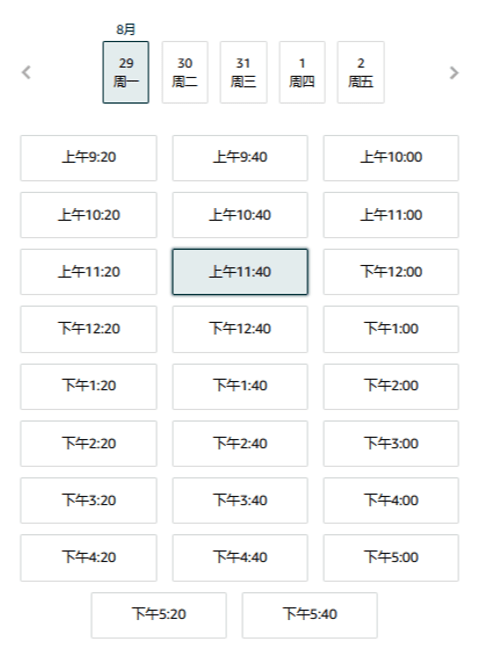Select the last slot 下午5:40
This screenshot has width=482, height=657.
(x=310, y=615)
